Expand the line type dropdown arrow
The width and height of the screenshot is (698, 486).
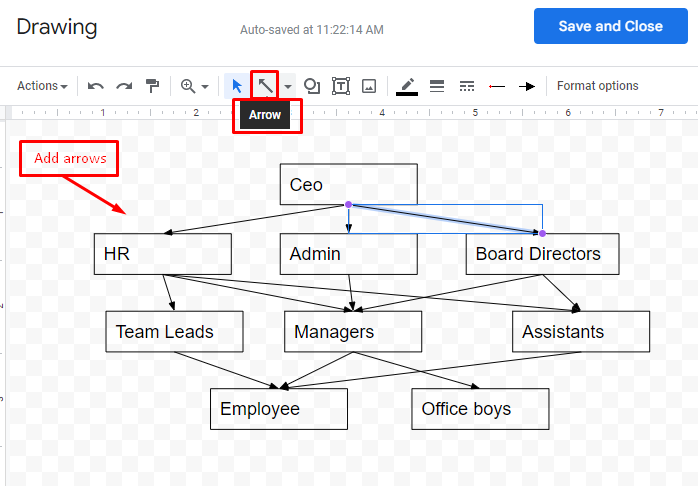coord(288,86)
